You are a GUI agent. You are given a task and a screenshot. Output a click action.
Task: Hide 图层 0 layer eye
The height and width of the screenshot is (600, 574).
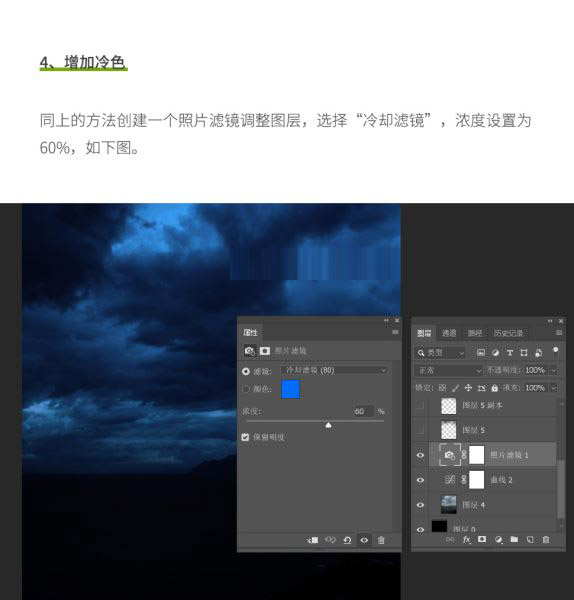coord(420,529)
